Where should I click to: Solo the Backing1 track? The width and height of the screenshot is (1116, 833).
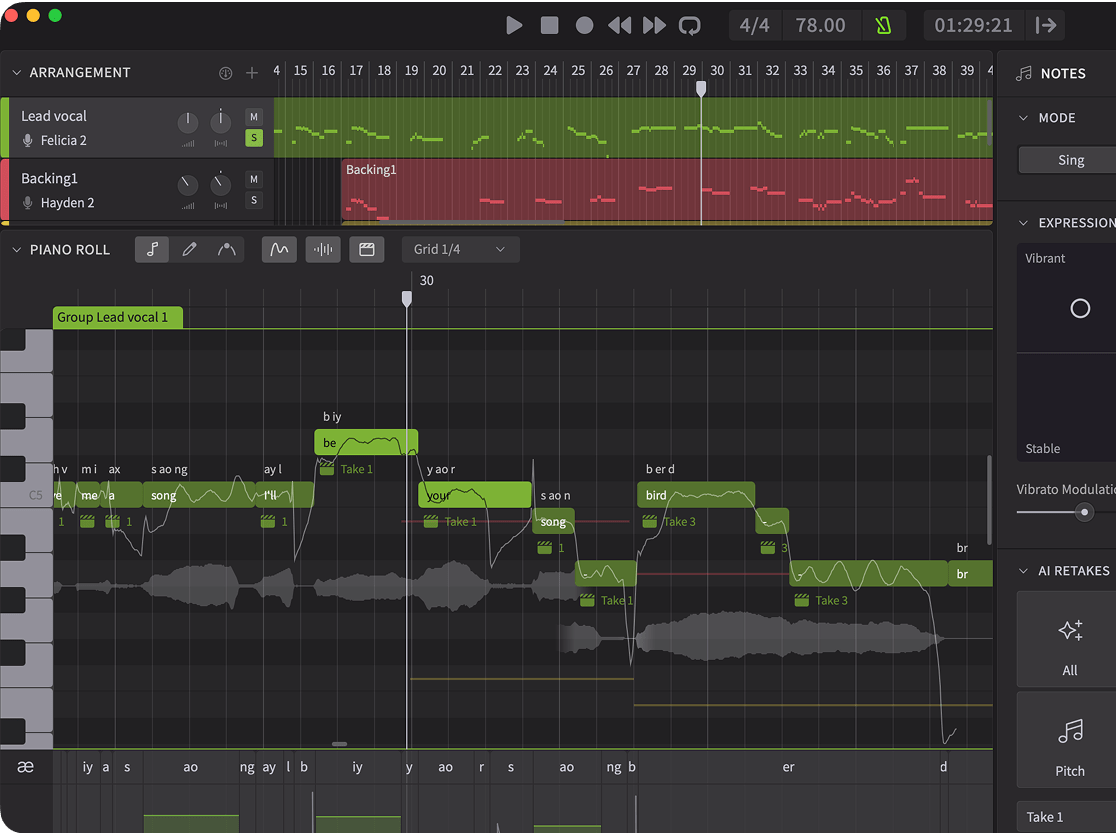click(254, 200)
